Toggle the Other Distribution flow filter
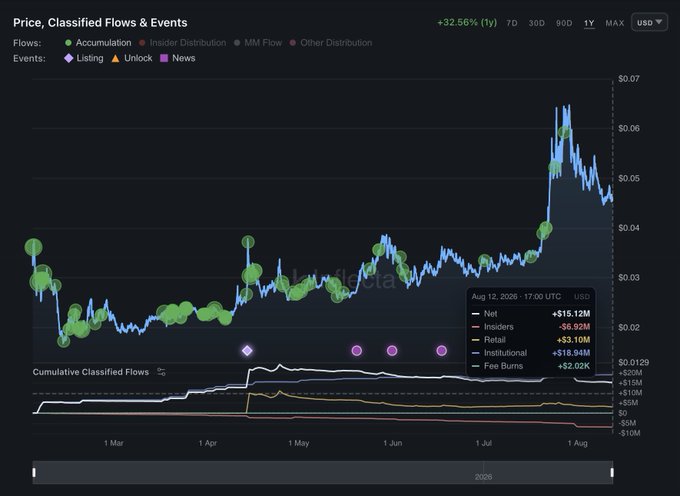 331,42
